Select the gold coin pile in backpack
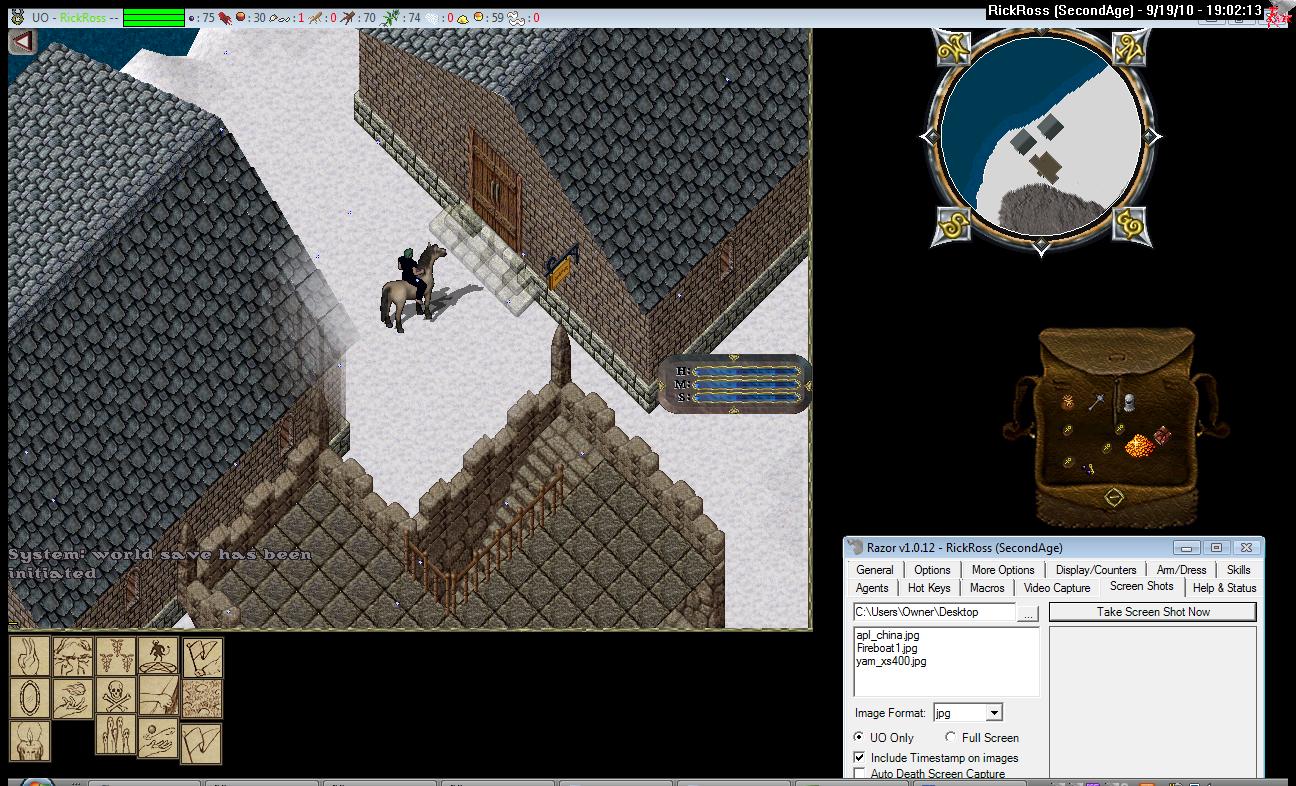Image resolution: width=1296 pixels, height=786 pixels. tap(1139, 446)
